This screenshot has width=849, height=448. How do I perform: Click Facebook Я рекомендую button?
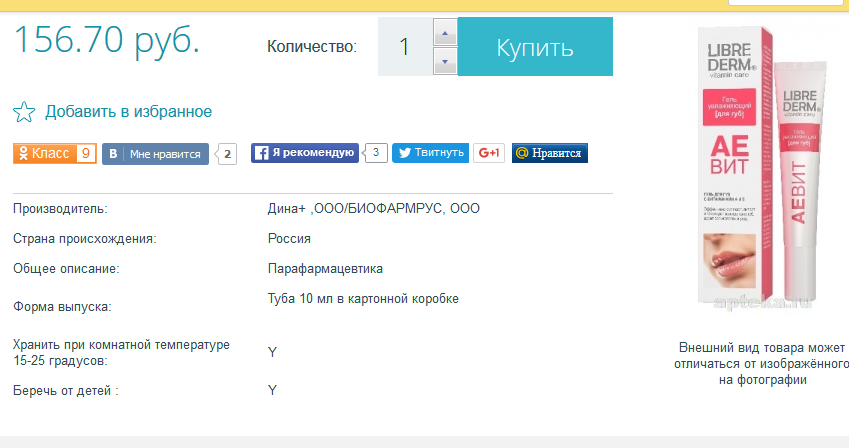[304, 153]
